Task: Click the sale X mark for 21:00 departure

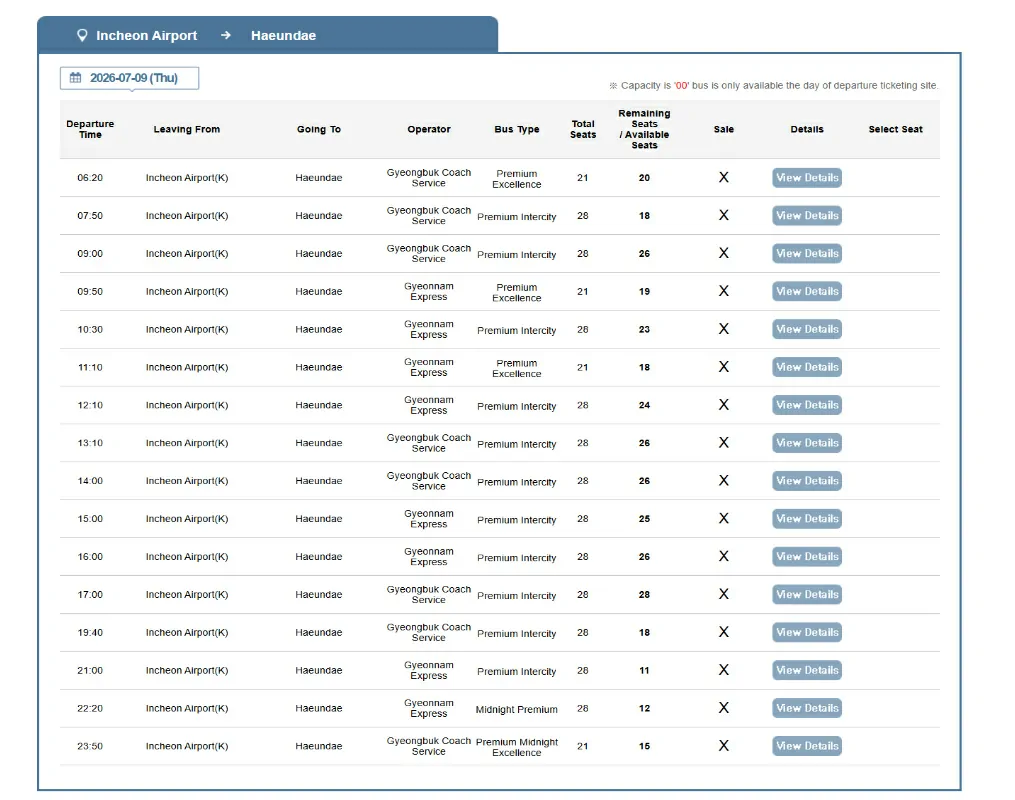Action: pyautogui.click(x=724, y=670)
